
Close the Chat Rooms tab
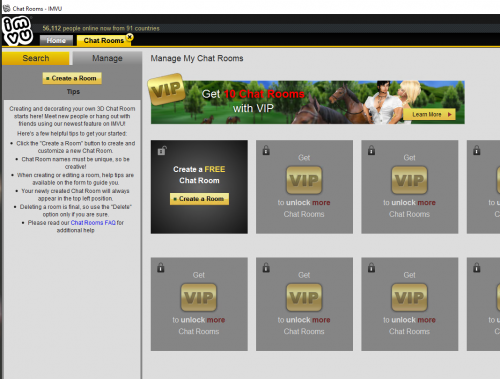point(130,37)
